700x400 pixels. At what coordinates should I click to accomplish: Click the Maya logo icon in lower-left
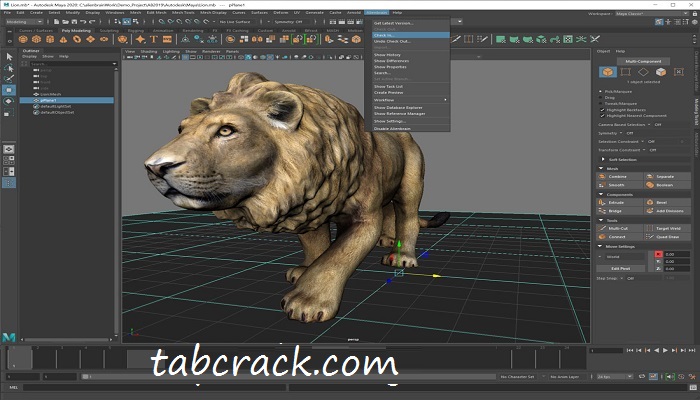point(8,337)
